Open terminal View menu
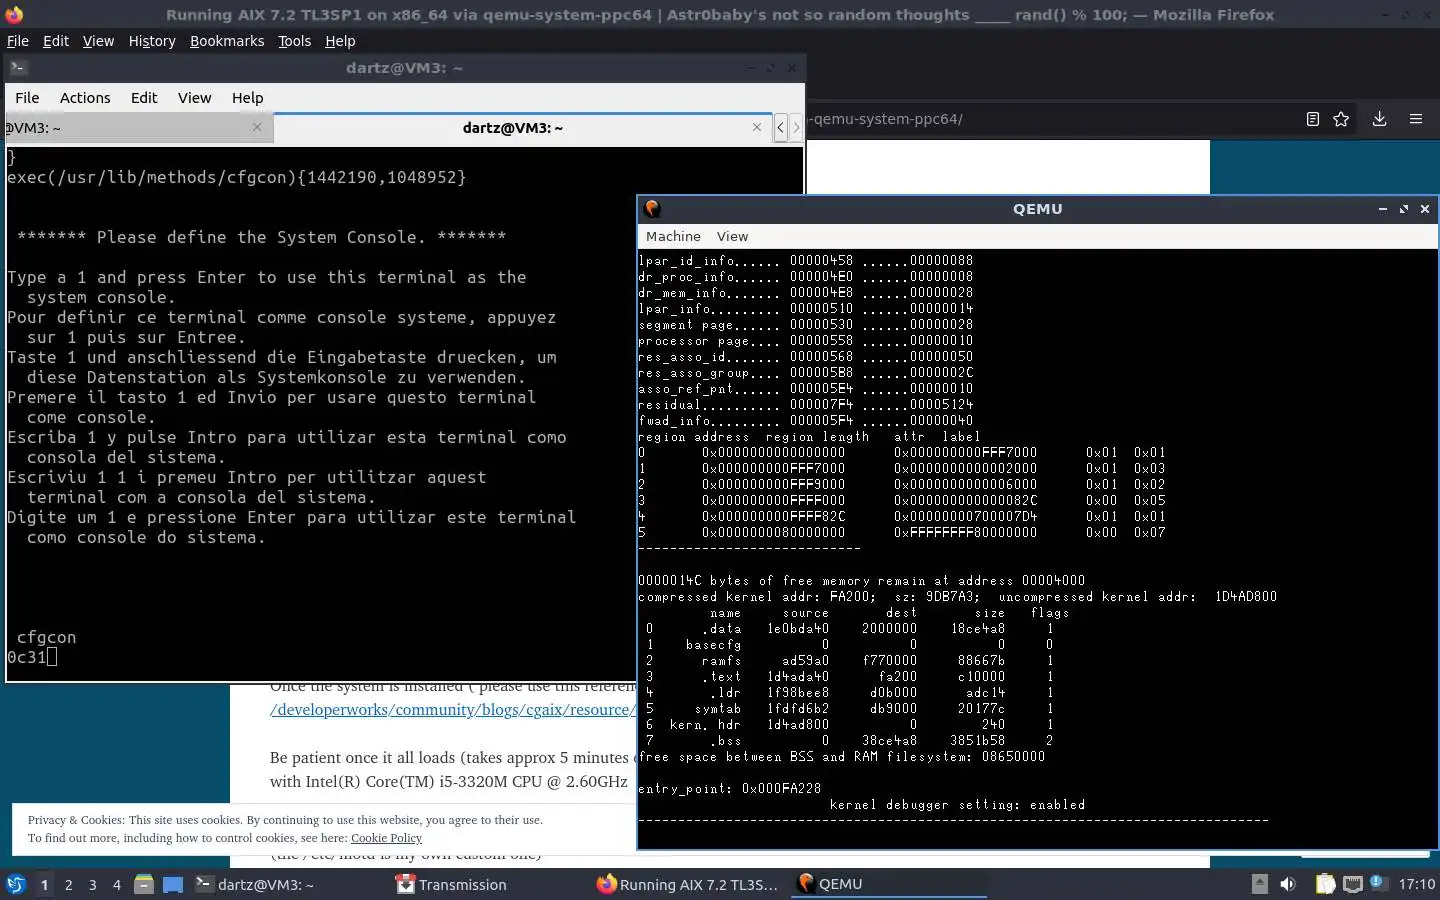The image size is (1440, 900). (195, 98)
